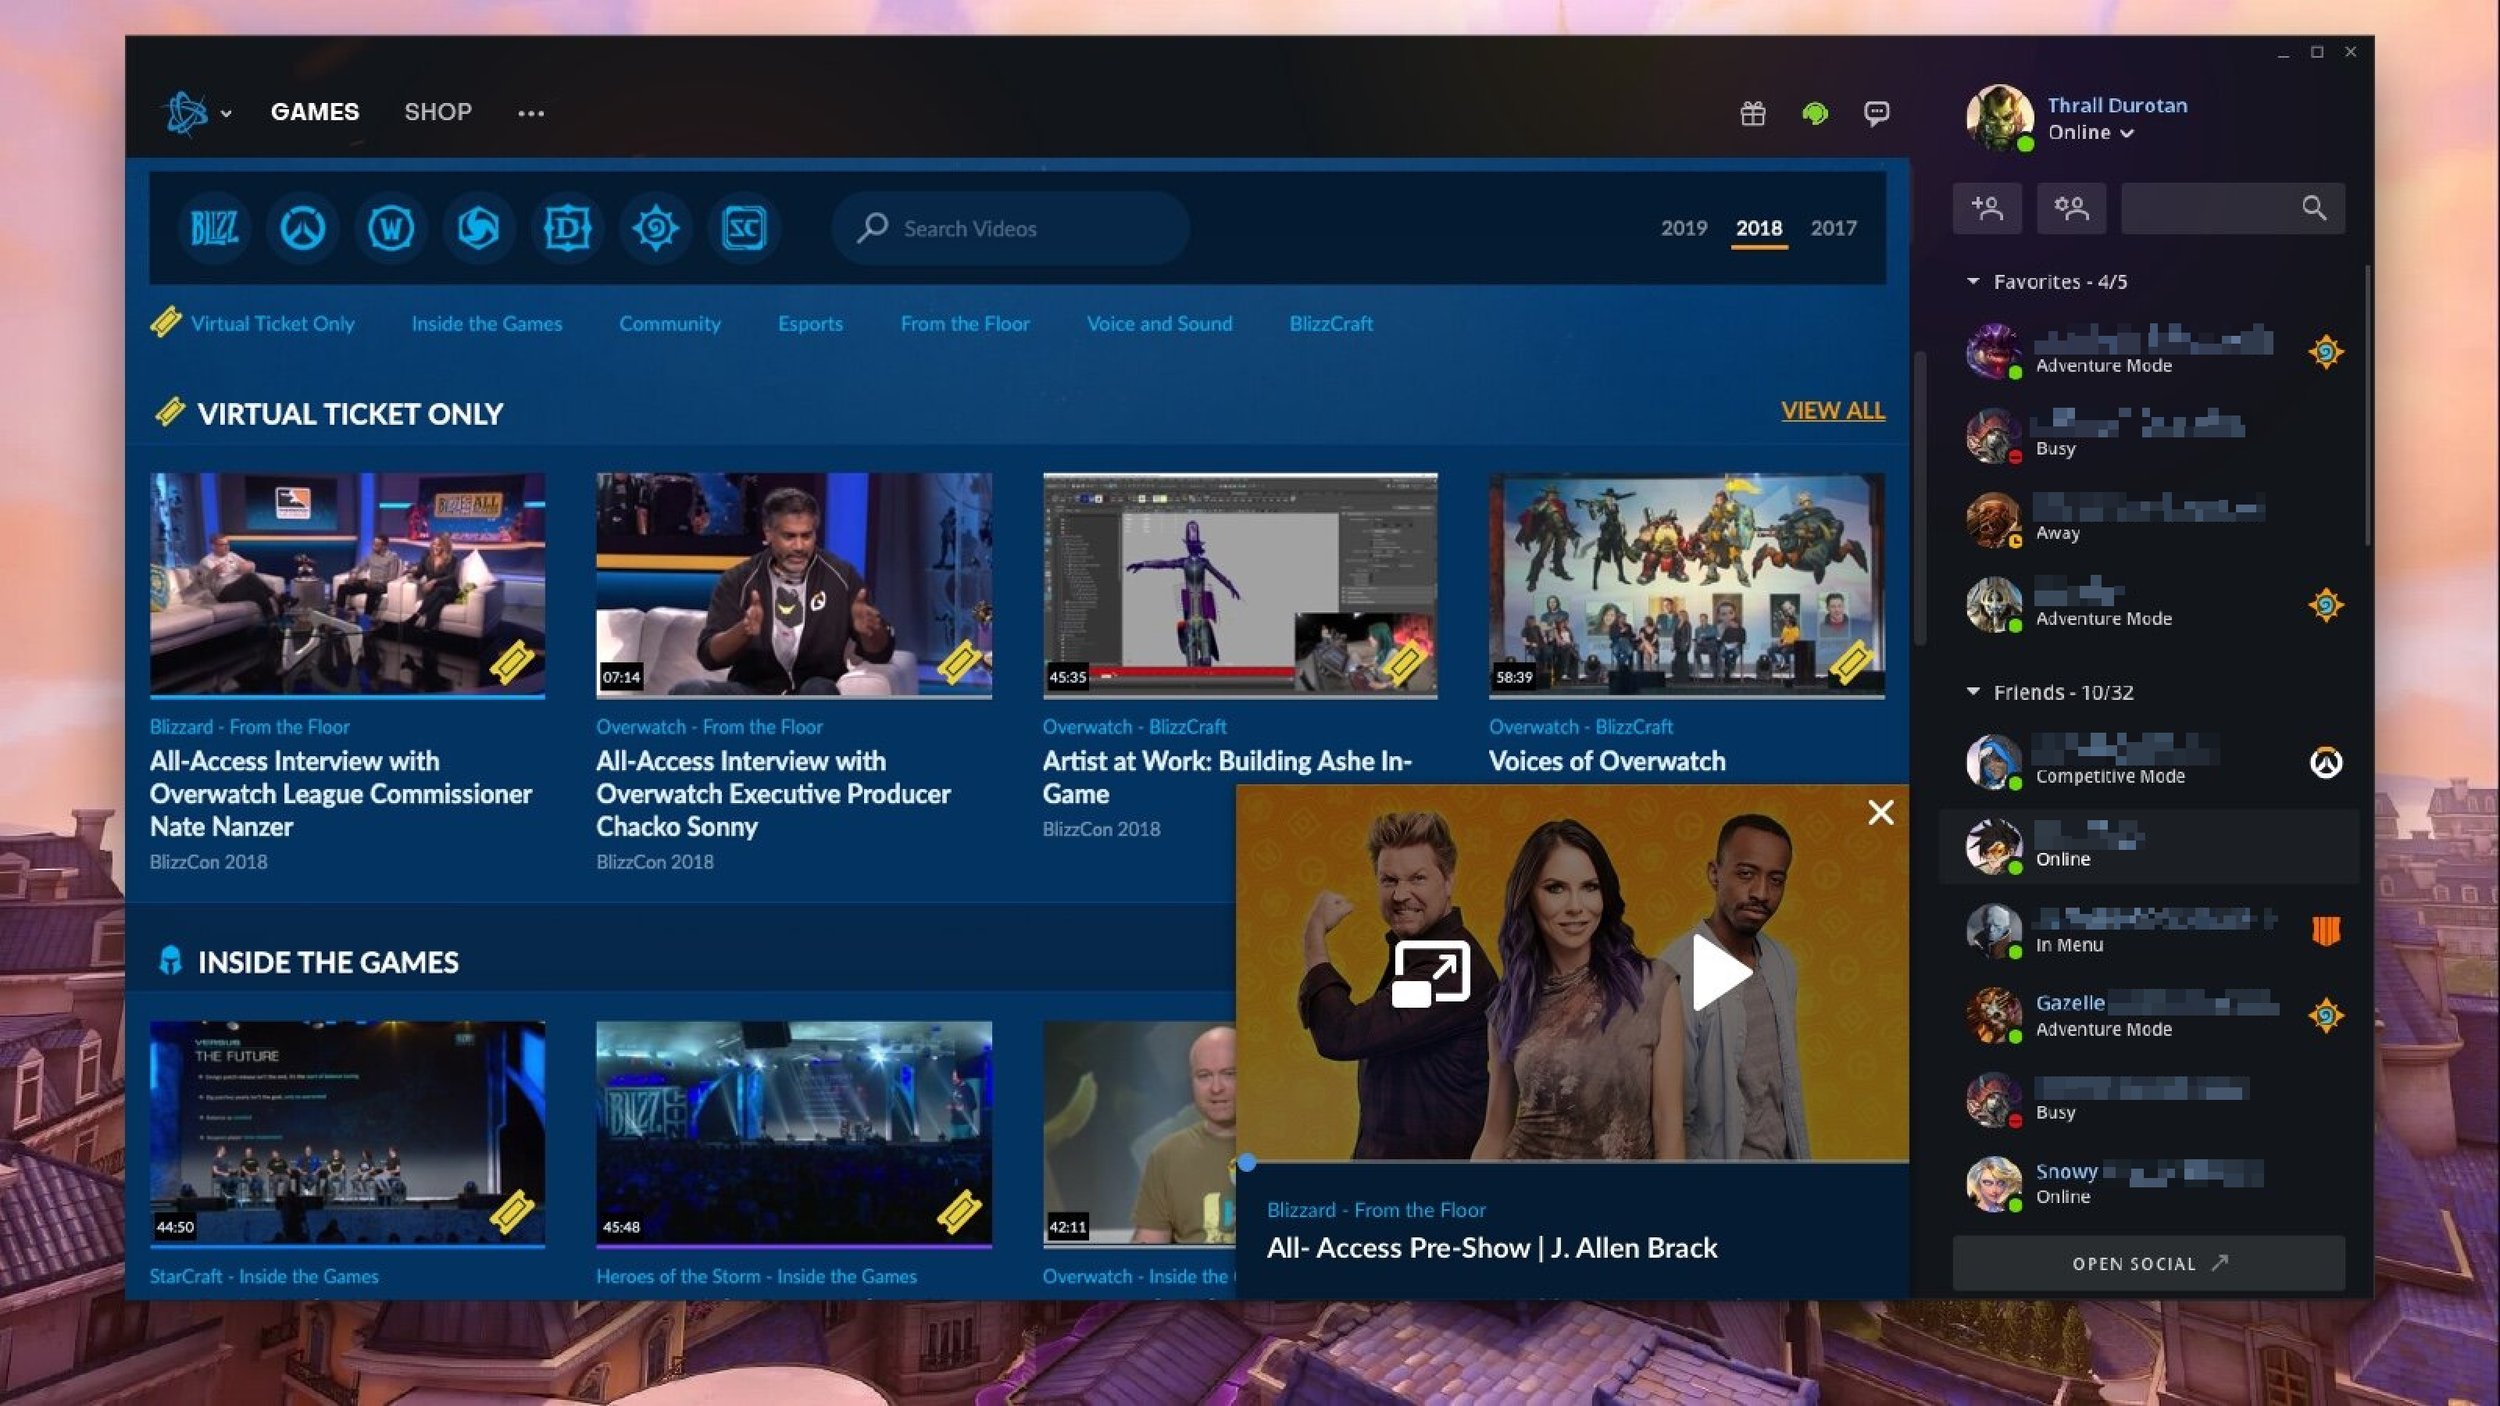The width and height of the screenshot is (2500, 1406).
Task: Open Voices of Overwatch title
Action: 1607,761
